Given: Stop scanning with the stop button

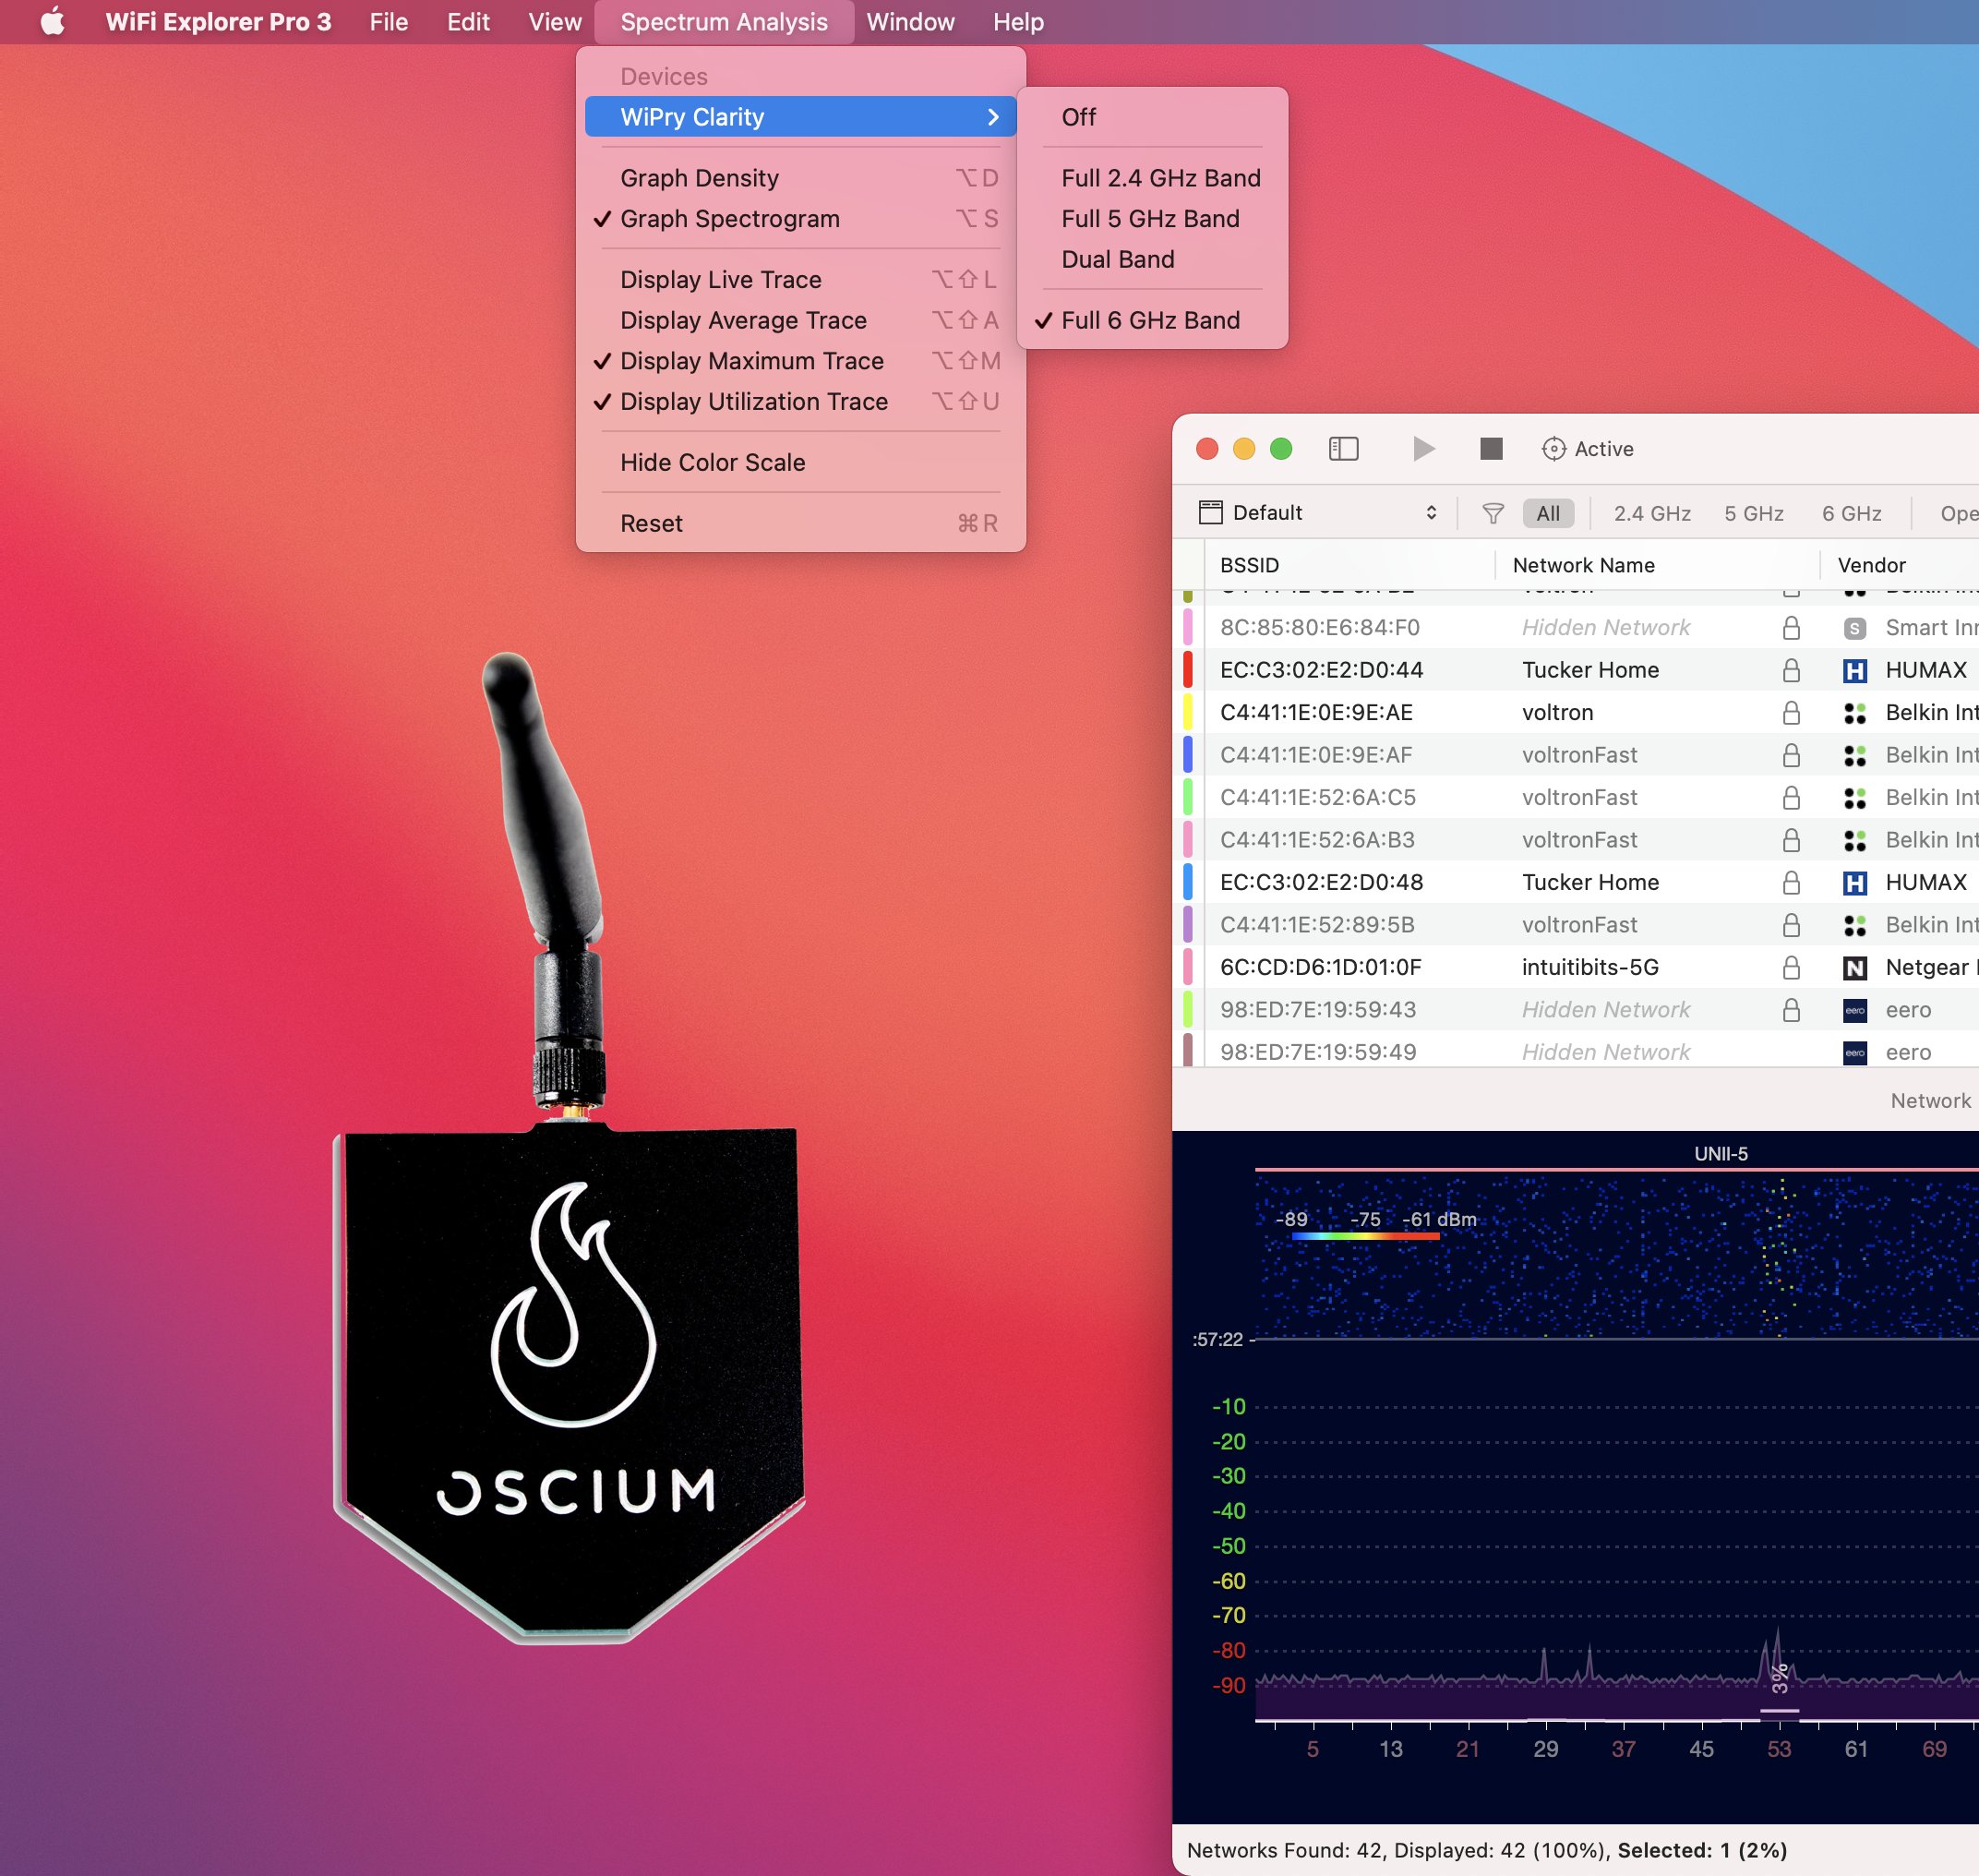Looking at the screenshot, I should [1491, 449].
